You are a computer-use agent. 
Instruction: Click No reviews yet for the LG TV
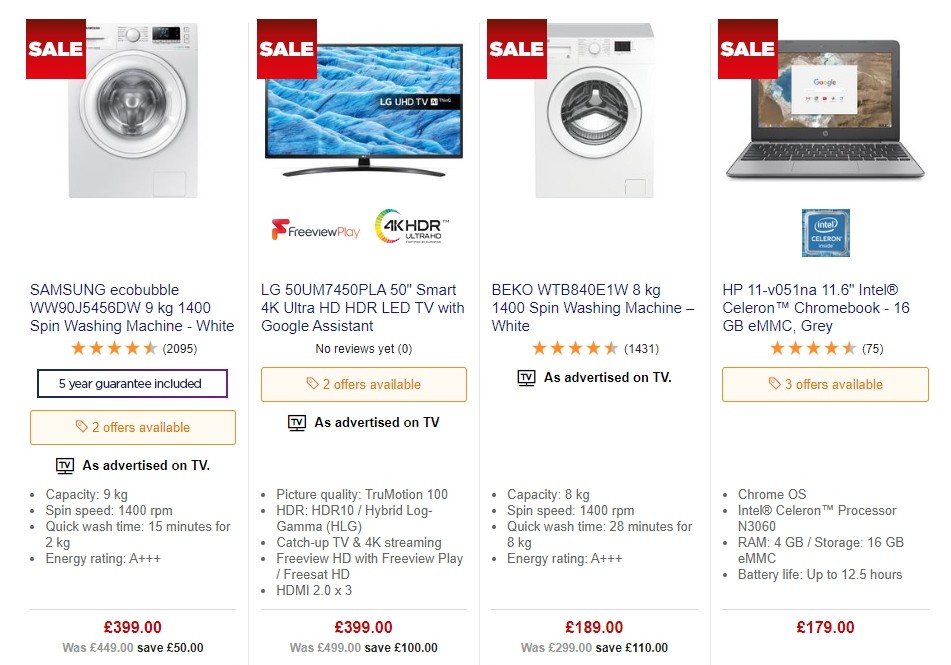click(362, 348)
